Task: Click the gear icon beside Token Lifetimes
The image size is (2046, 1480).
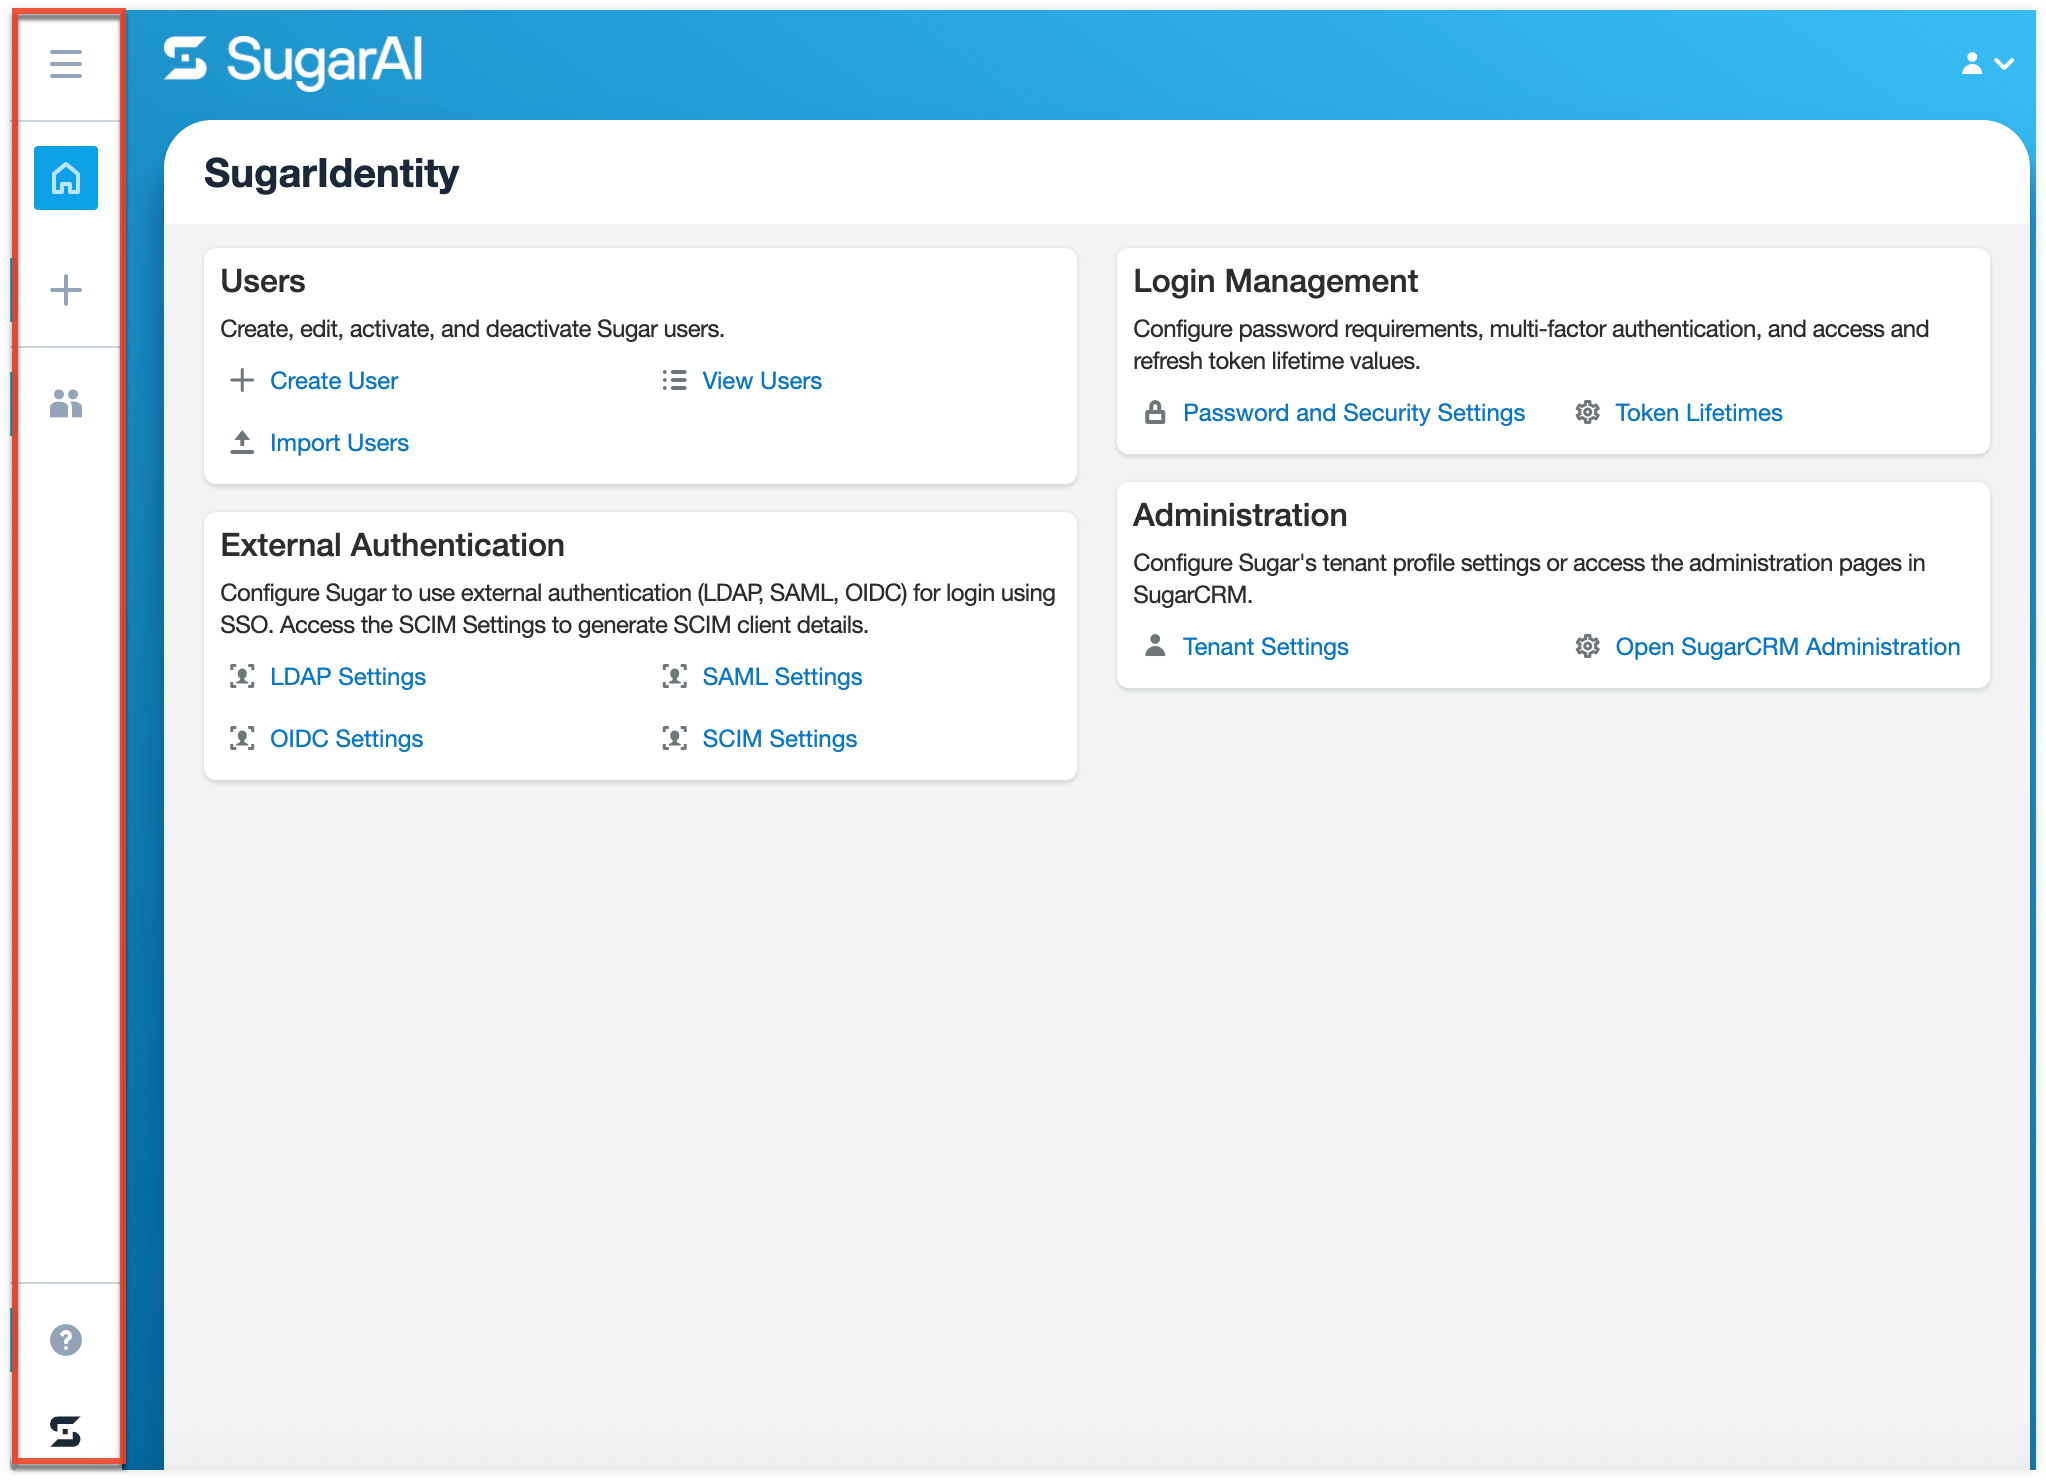Action: pos(1588,412)
